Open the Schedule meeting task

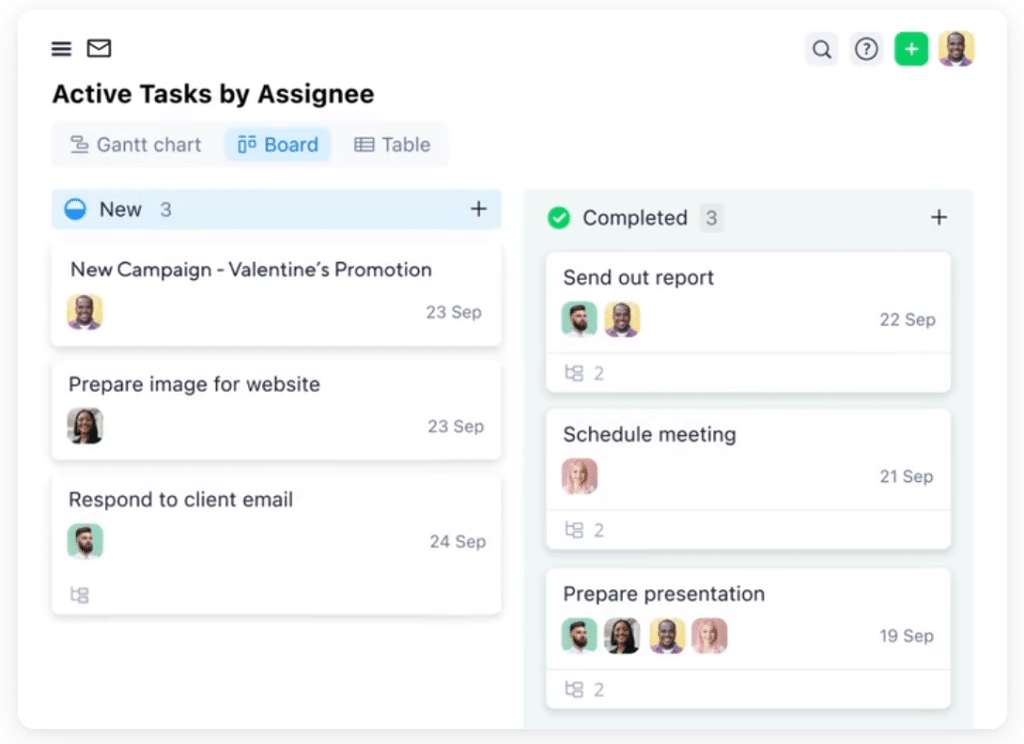(x=748, y=479)
